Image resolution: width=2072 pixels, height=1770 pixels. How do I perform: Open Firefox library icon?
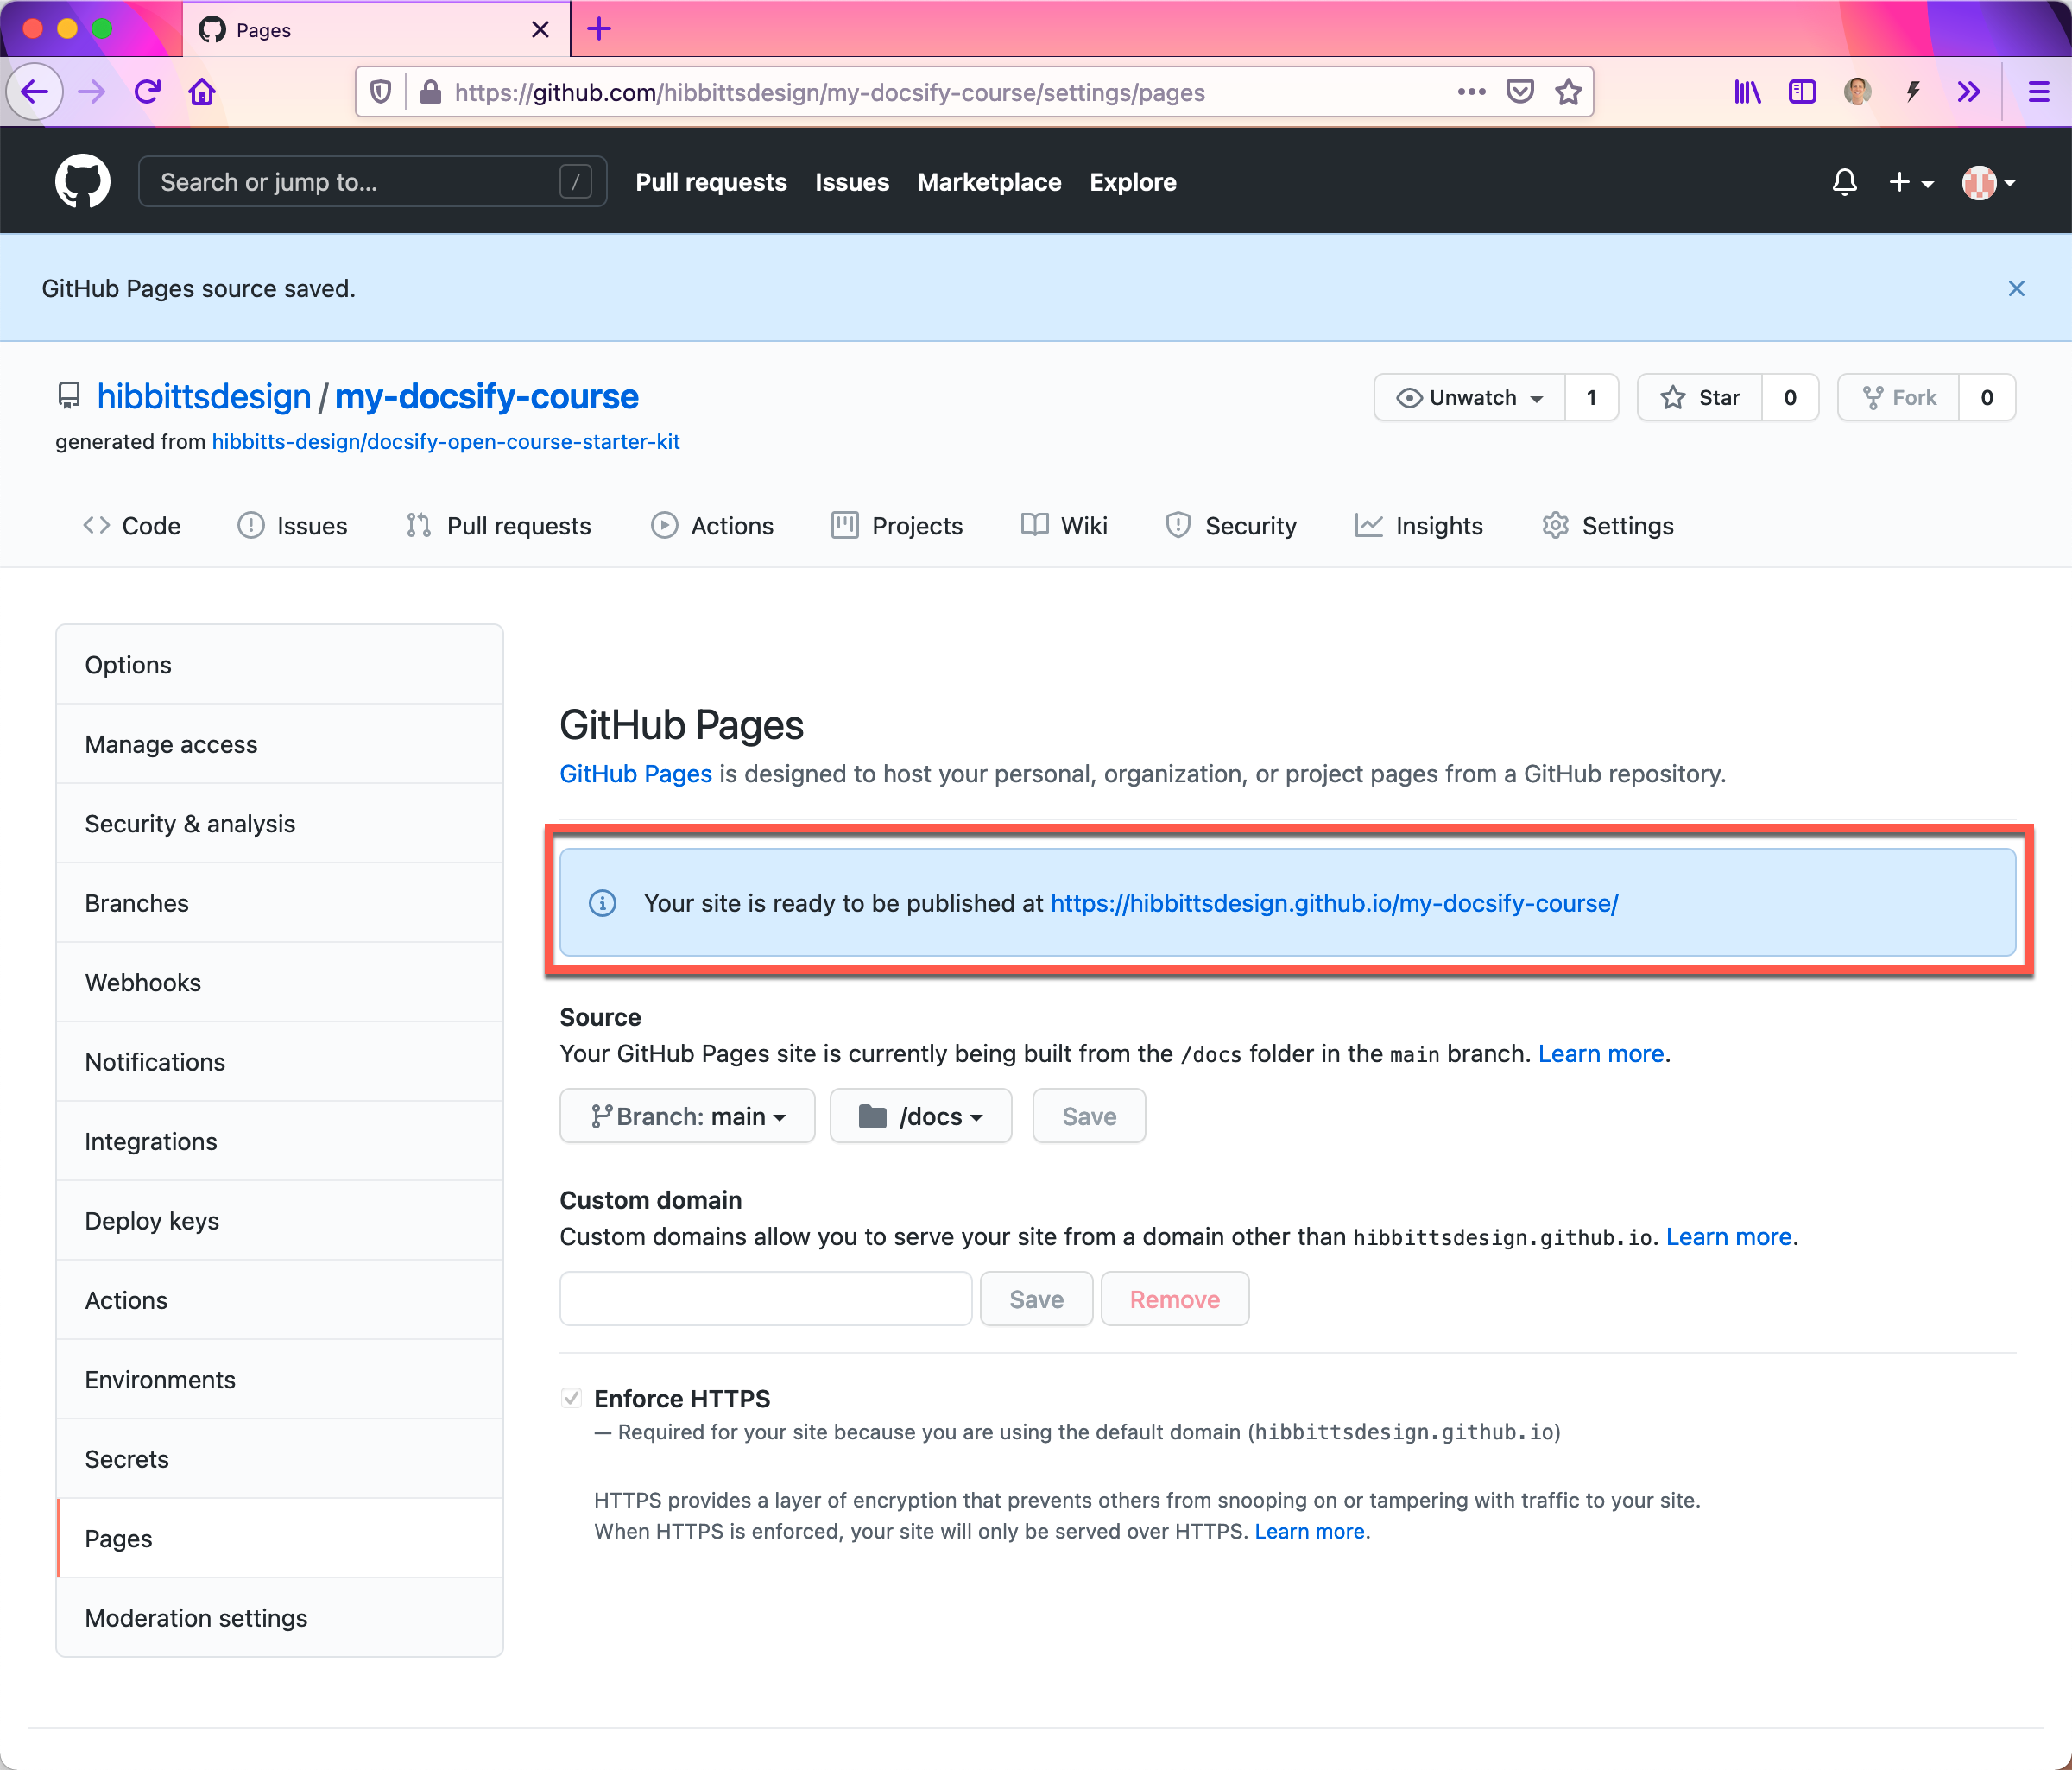(x=1746, y=92)
